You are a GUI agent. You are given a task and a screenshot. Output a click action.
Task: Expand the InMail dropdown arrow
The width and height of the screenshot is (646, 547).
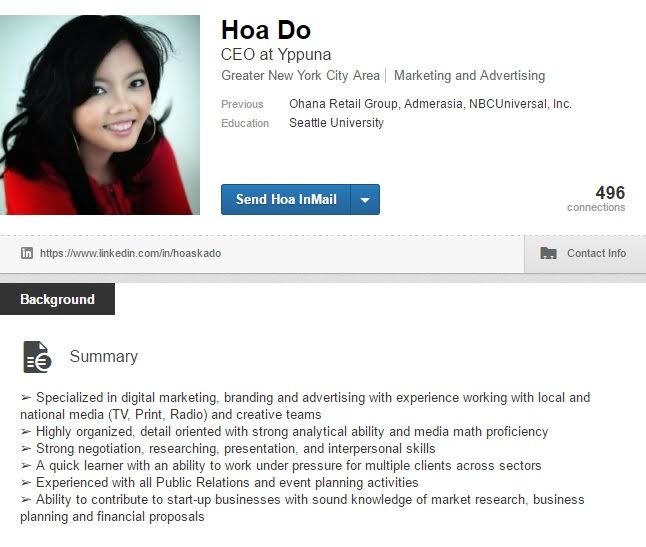365,200
